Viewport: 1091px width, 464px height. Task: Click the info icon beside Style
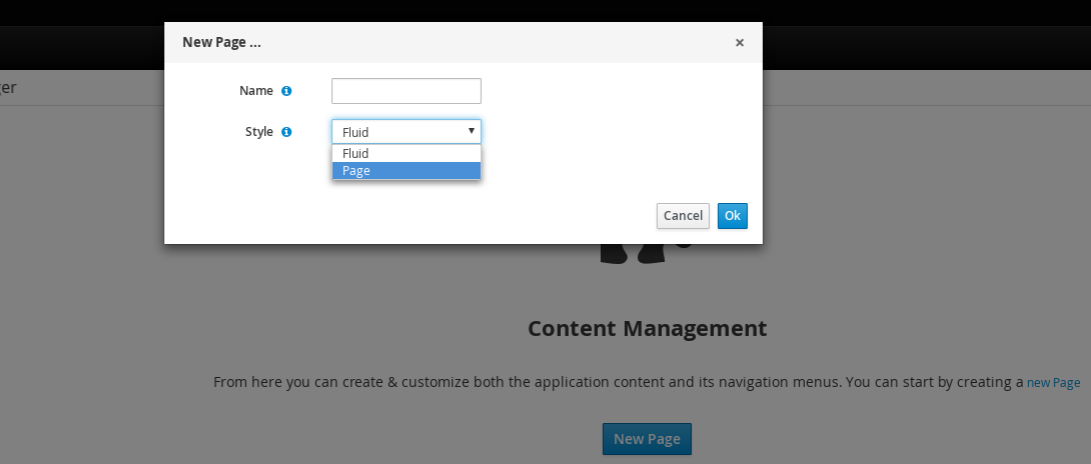[287, 132]
